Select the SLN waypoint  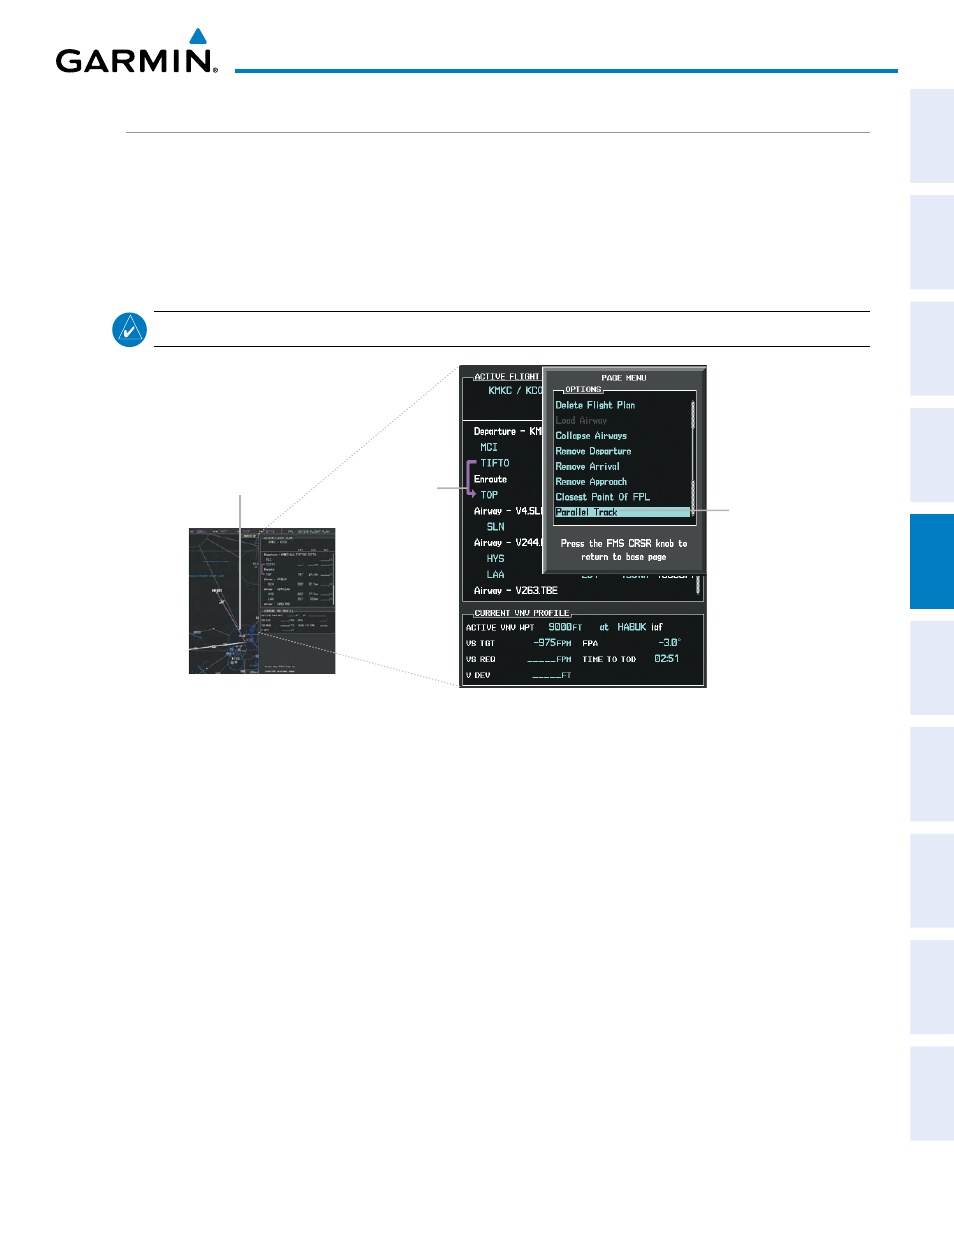click(495, 527)
